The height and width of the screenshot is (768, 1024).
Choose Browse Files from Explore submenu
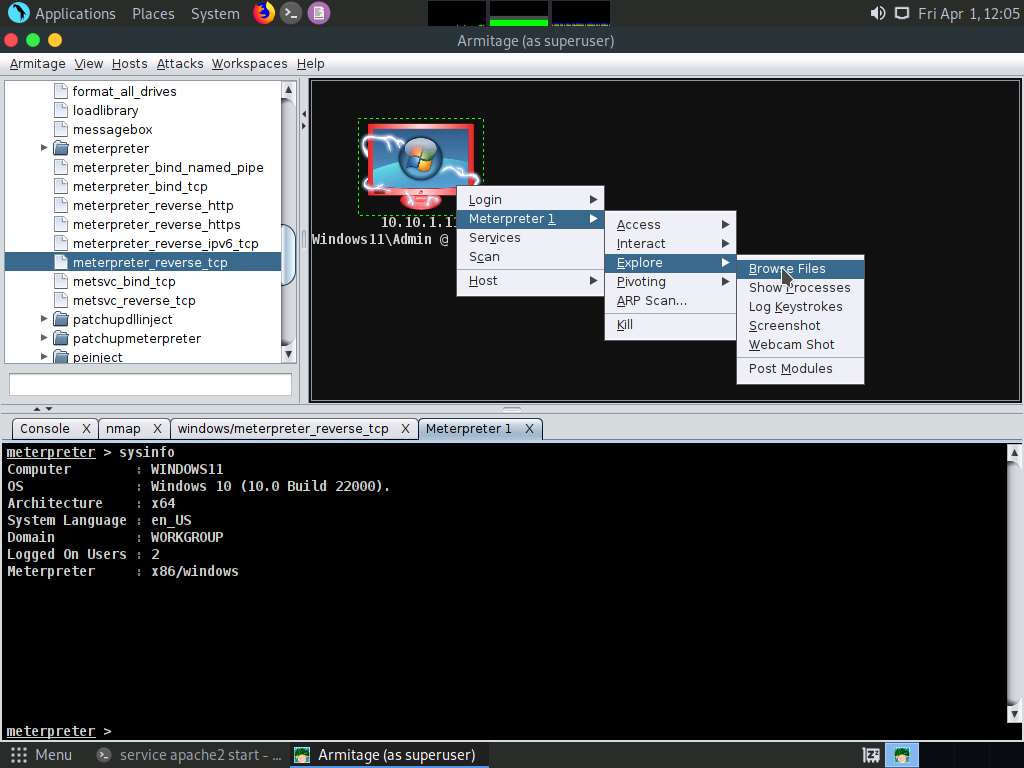787,268
